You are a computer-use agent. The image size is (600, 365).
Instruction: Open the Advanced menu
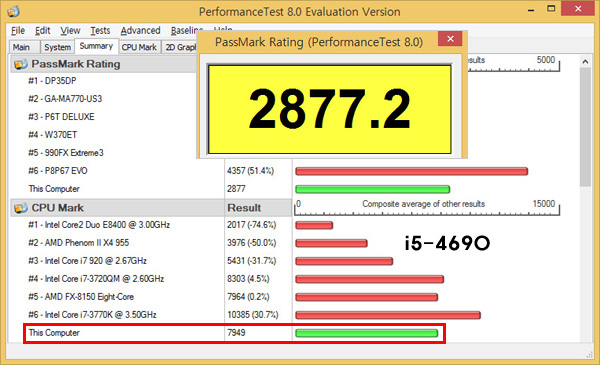point(140,31)
